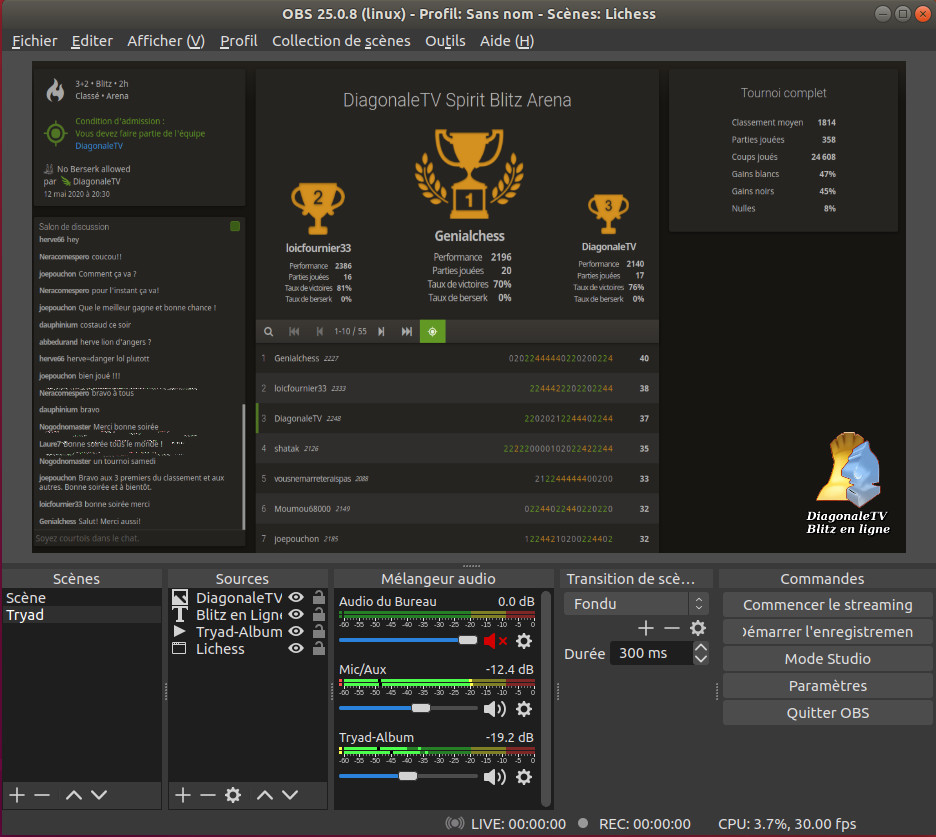Open the Afficher menu

[166, 41]
